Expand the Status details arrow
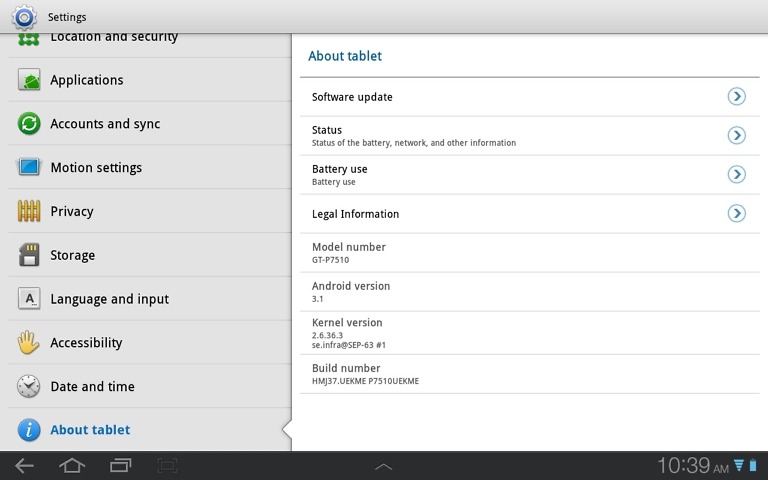This screenshot has width=768, height=480. click(736, 136)
